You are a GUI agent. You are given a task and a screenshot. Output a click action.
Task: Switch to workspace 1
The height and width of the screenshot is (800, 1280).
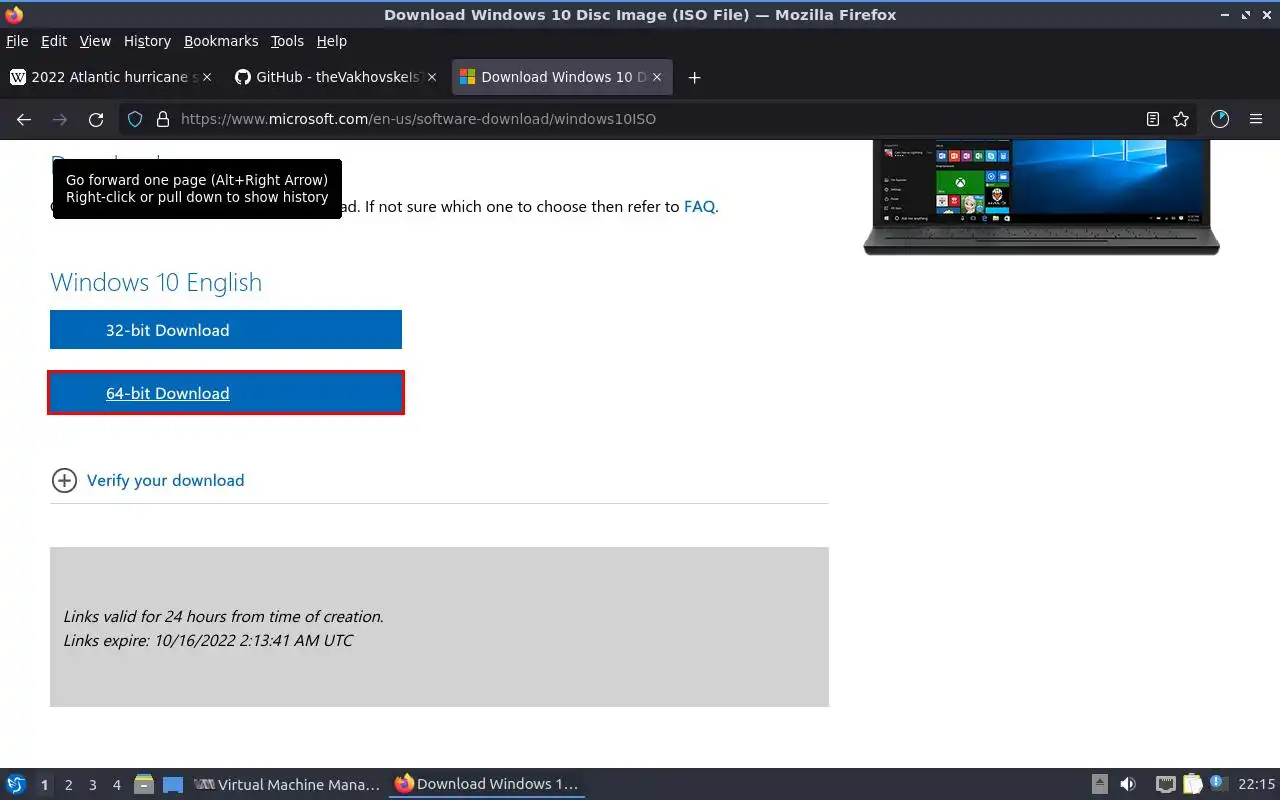44,785
